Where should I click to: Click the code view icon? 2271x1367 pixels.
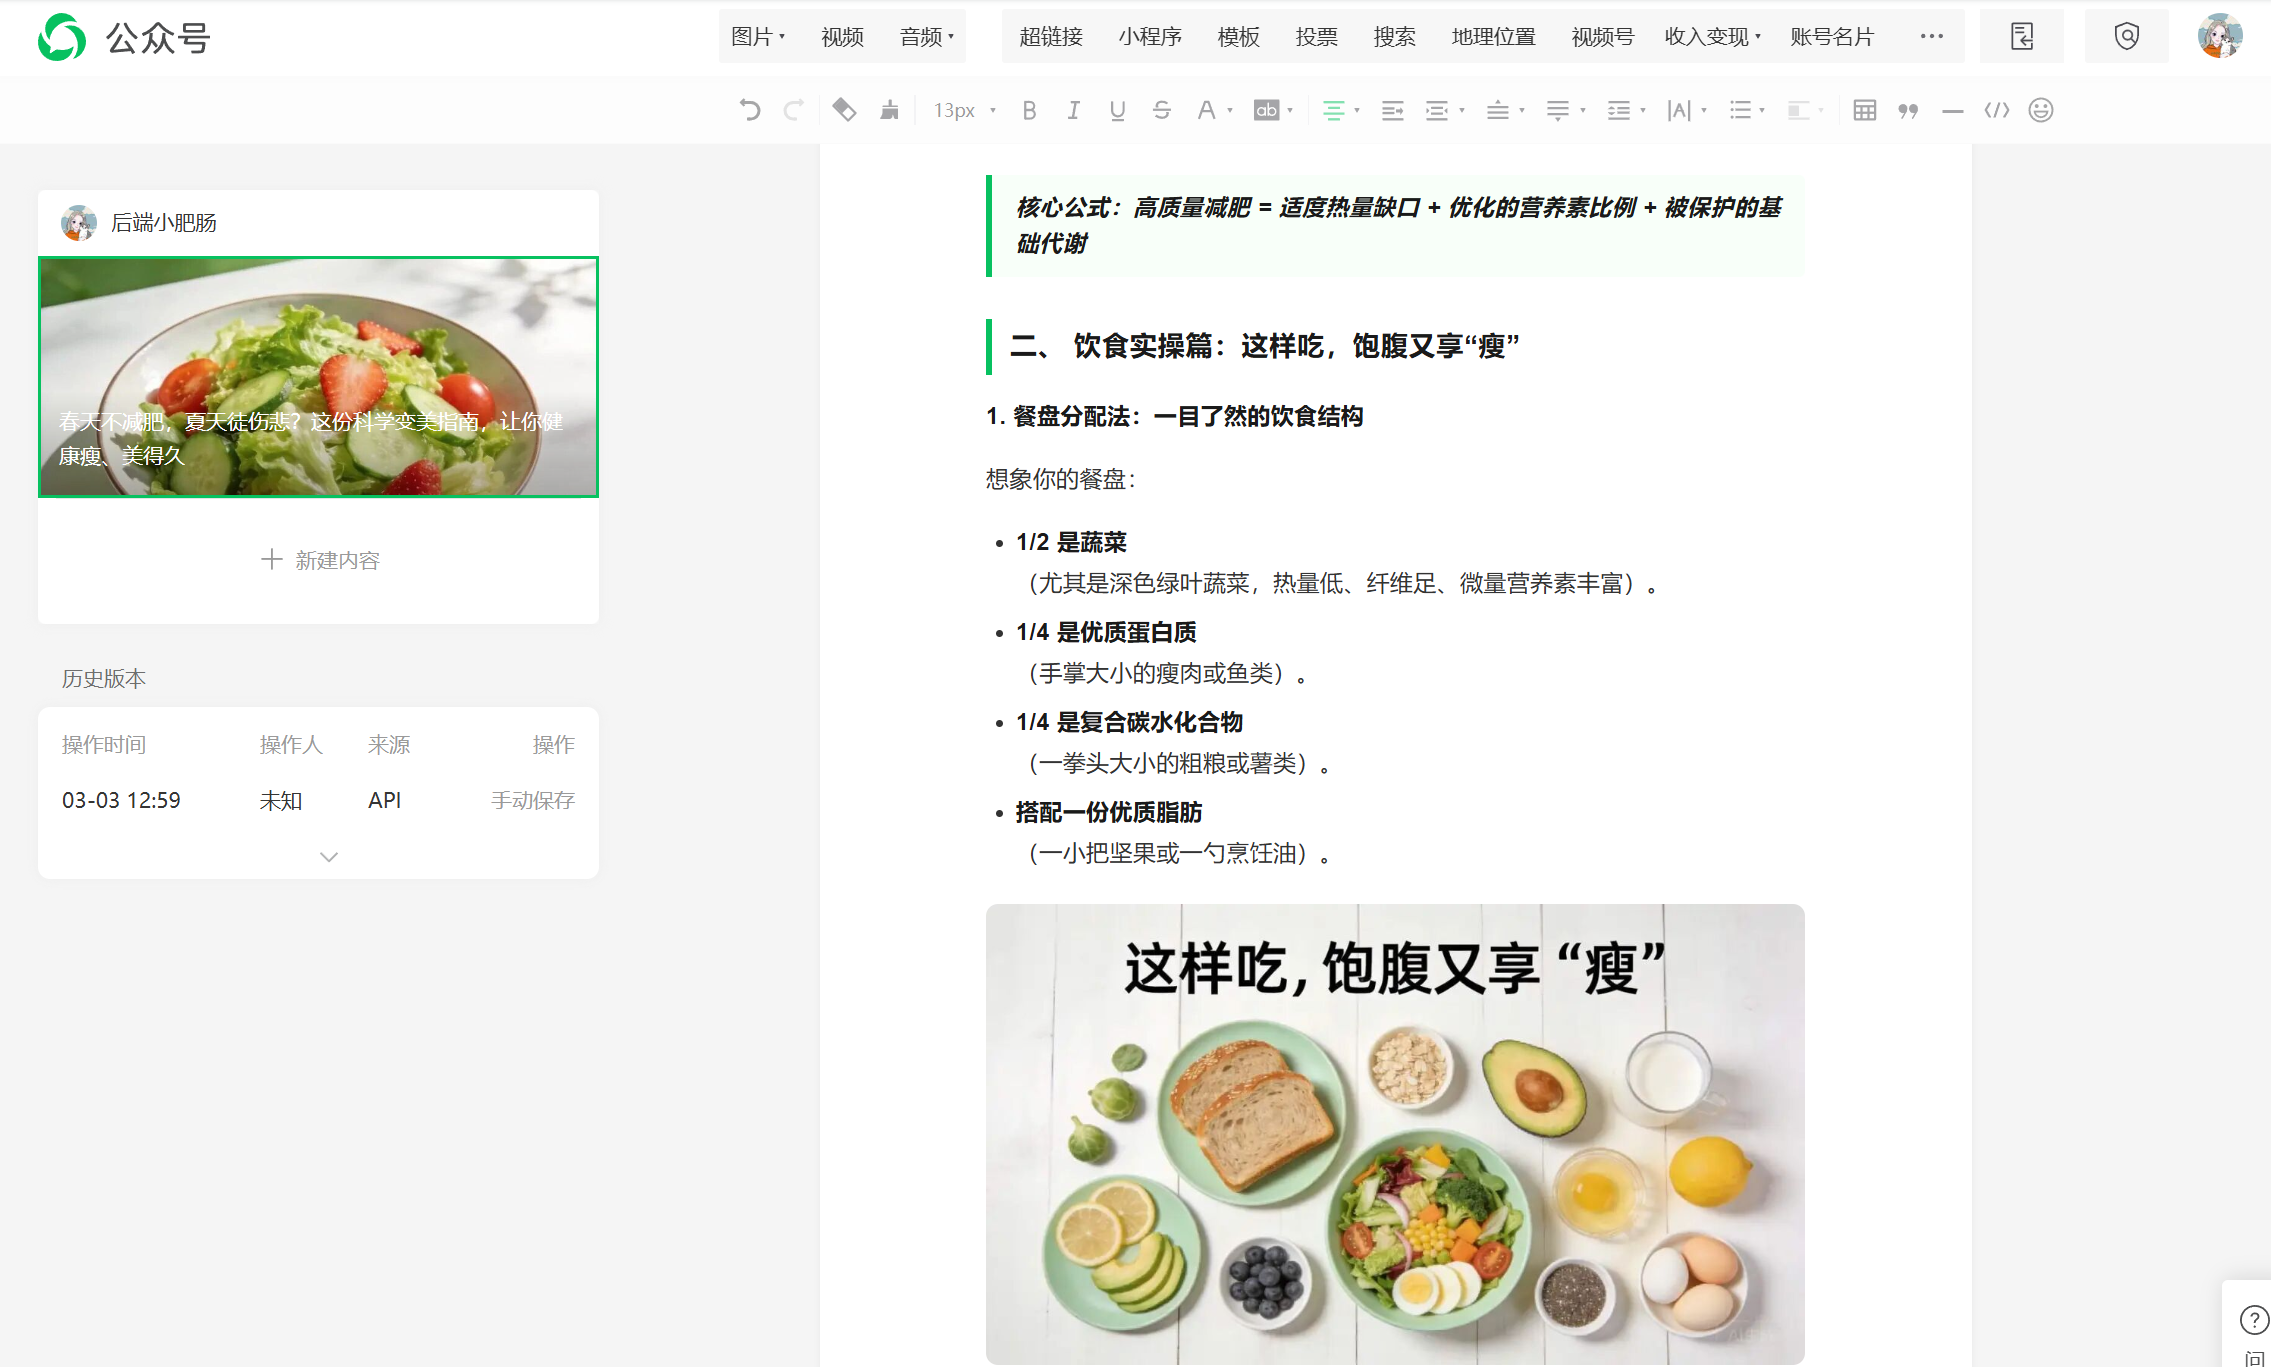coord(1996,110)
